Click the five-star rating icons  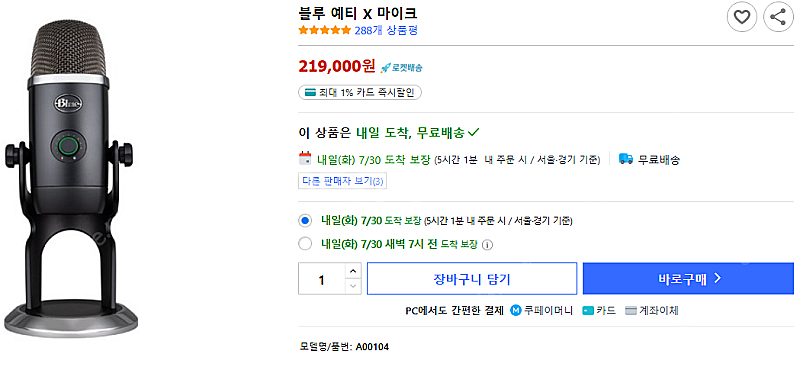(324, 30)
